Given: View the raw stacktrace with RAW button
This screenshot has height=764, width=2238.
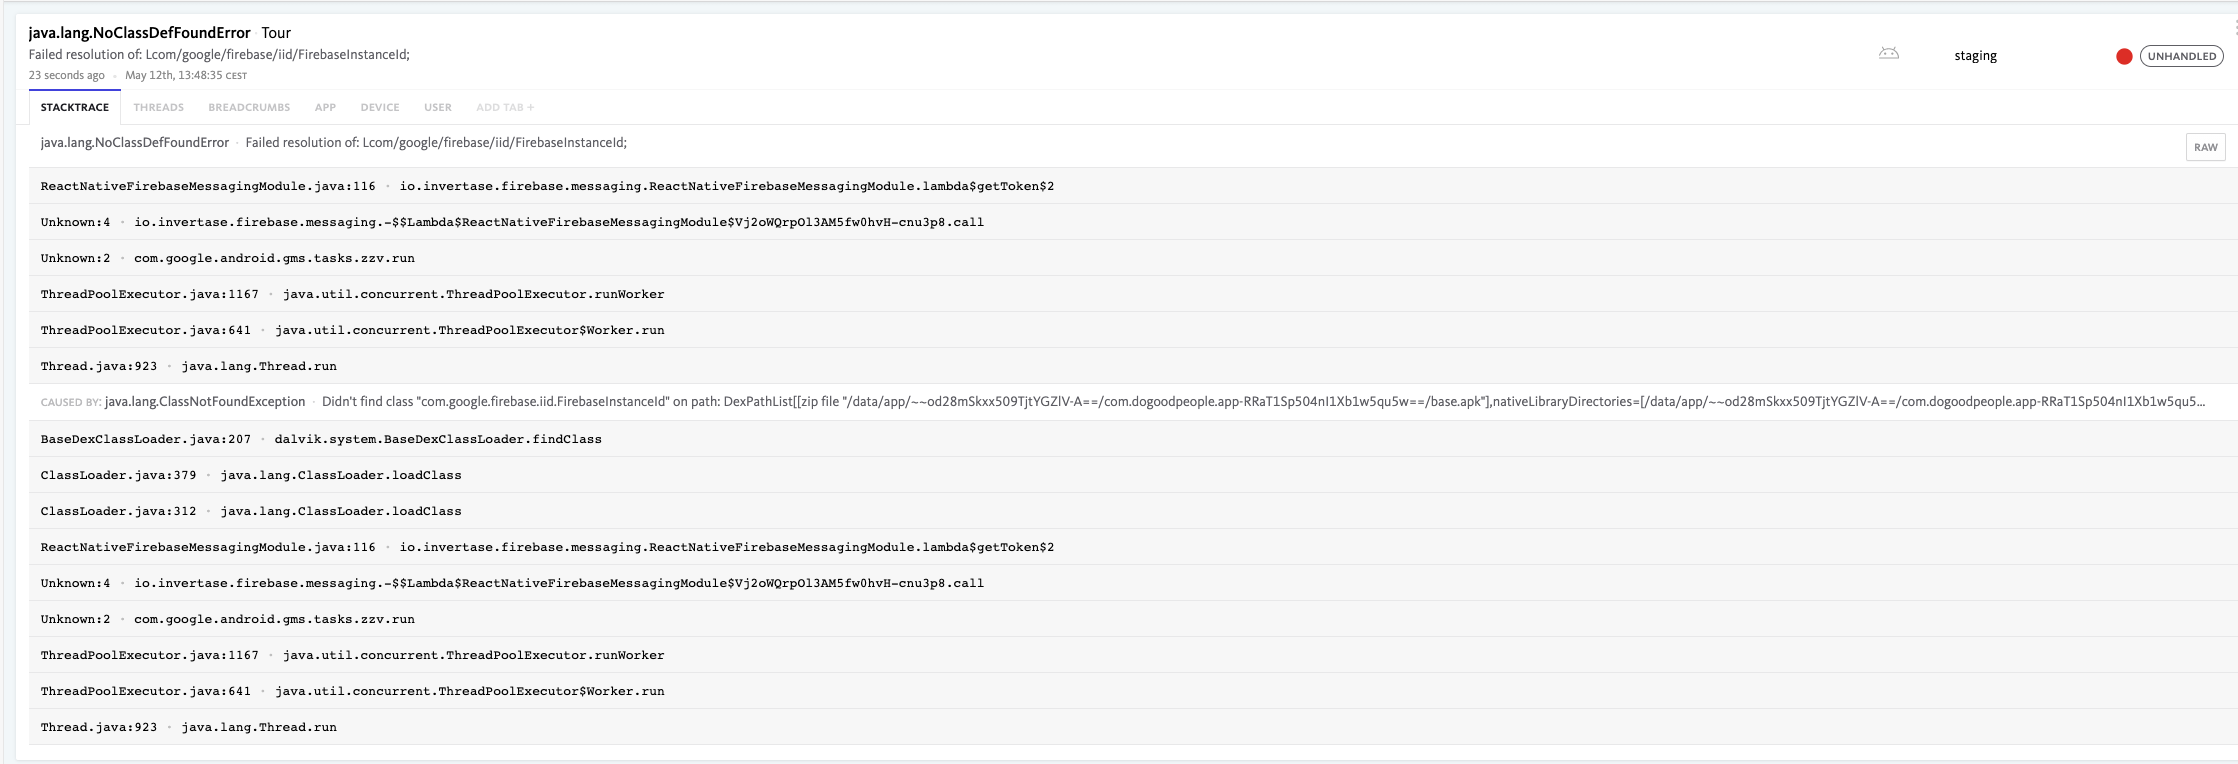Looking at the screenshot, I should [x=2205, y=147].
